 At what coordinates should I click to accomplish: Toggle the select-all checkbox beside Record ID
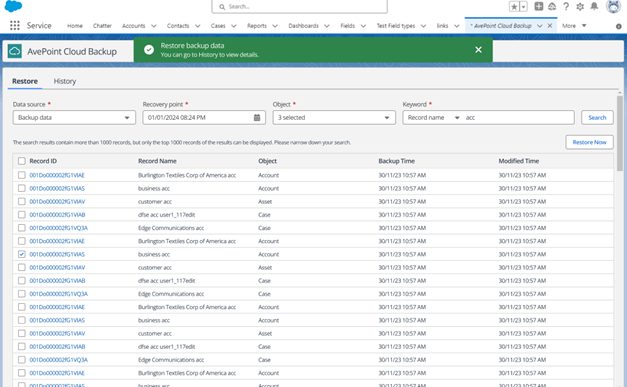[22, 161]
